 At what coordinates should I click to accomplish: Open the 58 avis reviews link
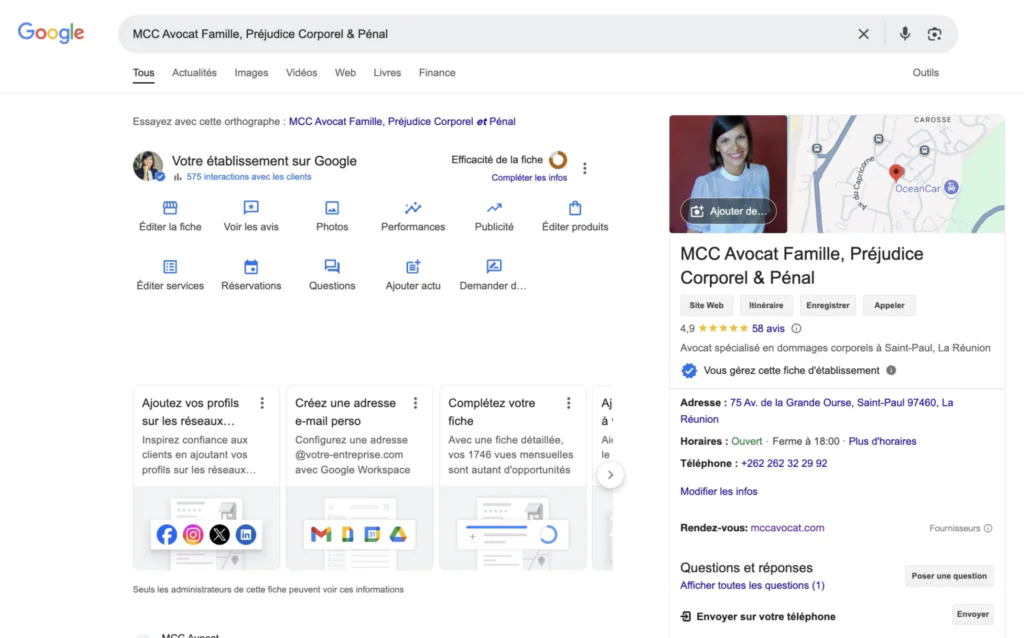coord(768,328)
